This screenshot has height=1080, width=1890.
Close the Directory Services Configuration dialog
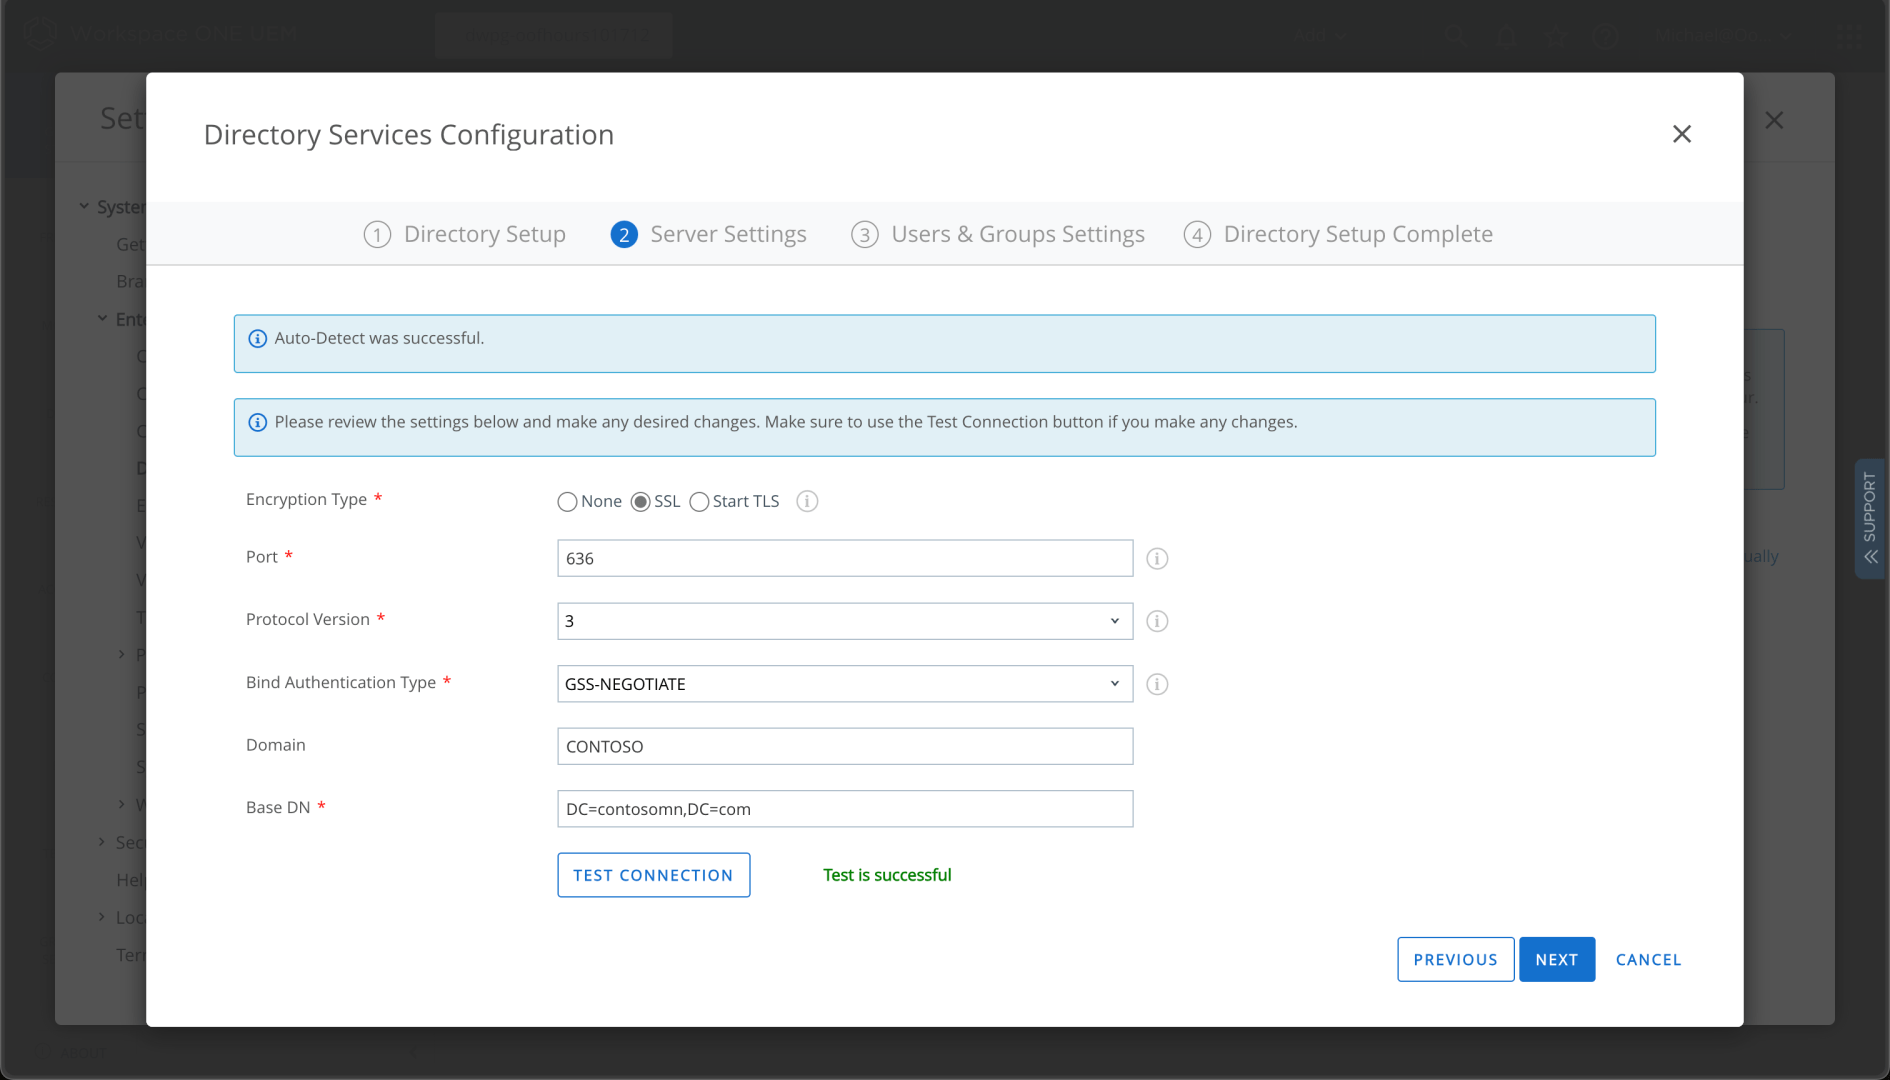click(x=1681, y=134)
